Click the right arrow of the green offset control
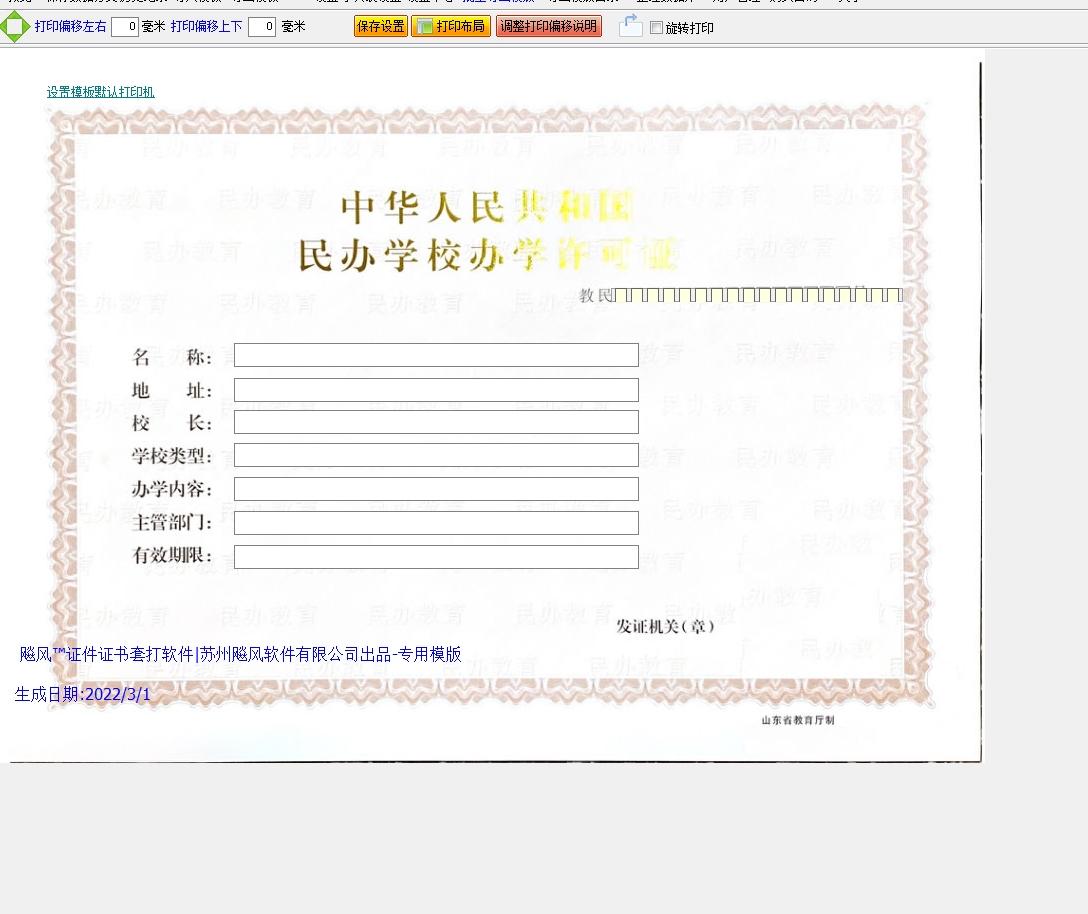Viewport: 1088px width, 914px height. pyautogui.click(x=26, y=27)
